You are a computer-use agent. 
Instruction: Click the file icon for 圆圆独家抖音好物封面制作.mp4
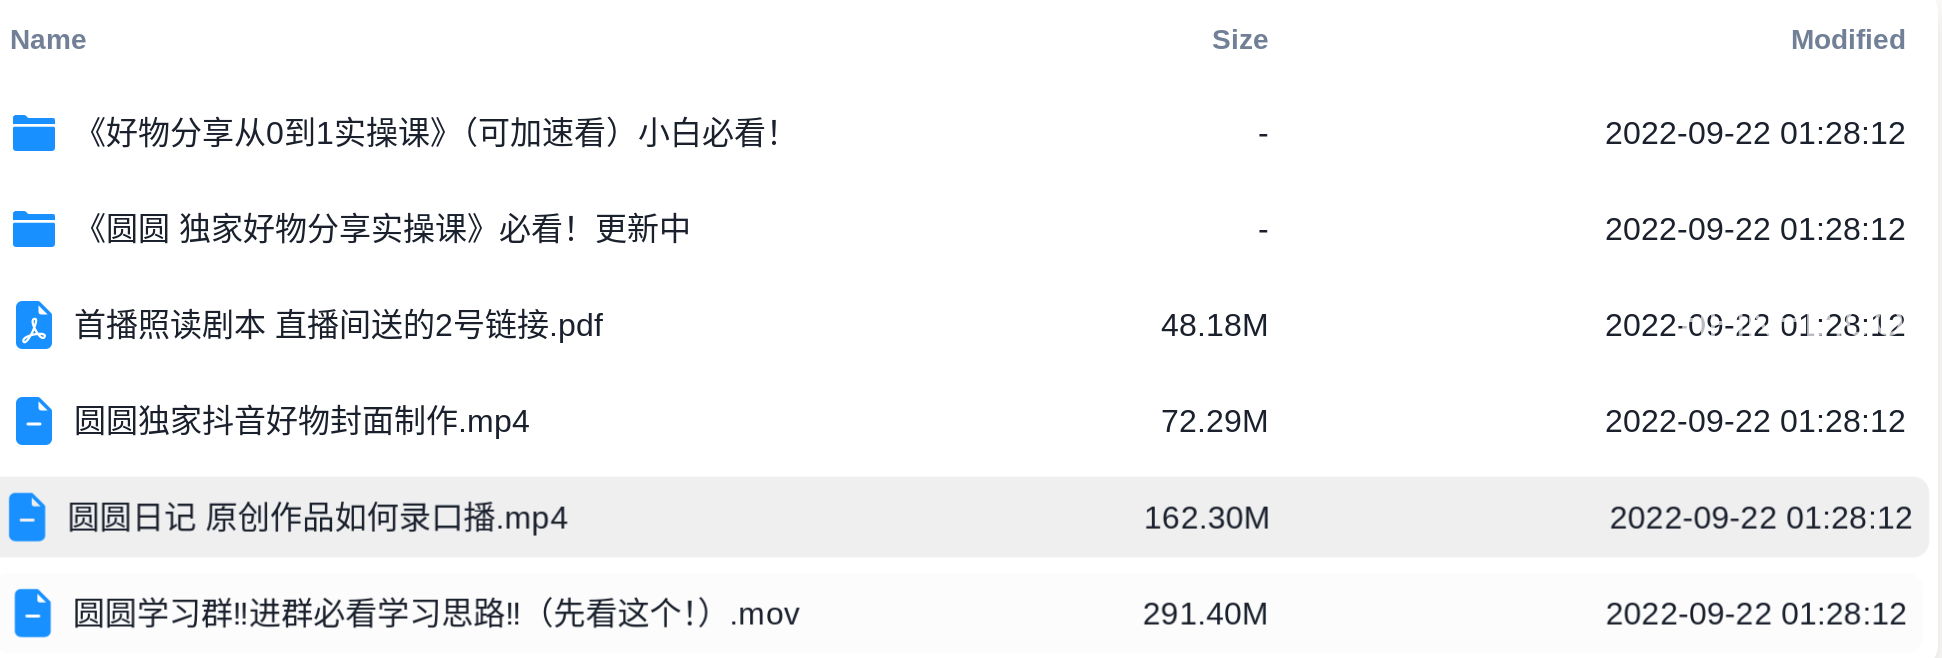pos(34,421)
